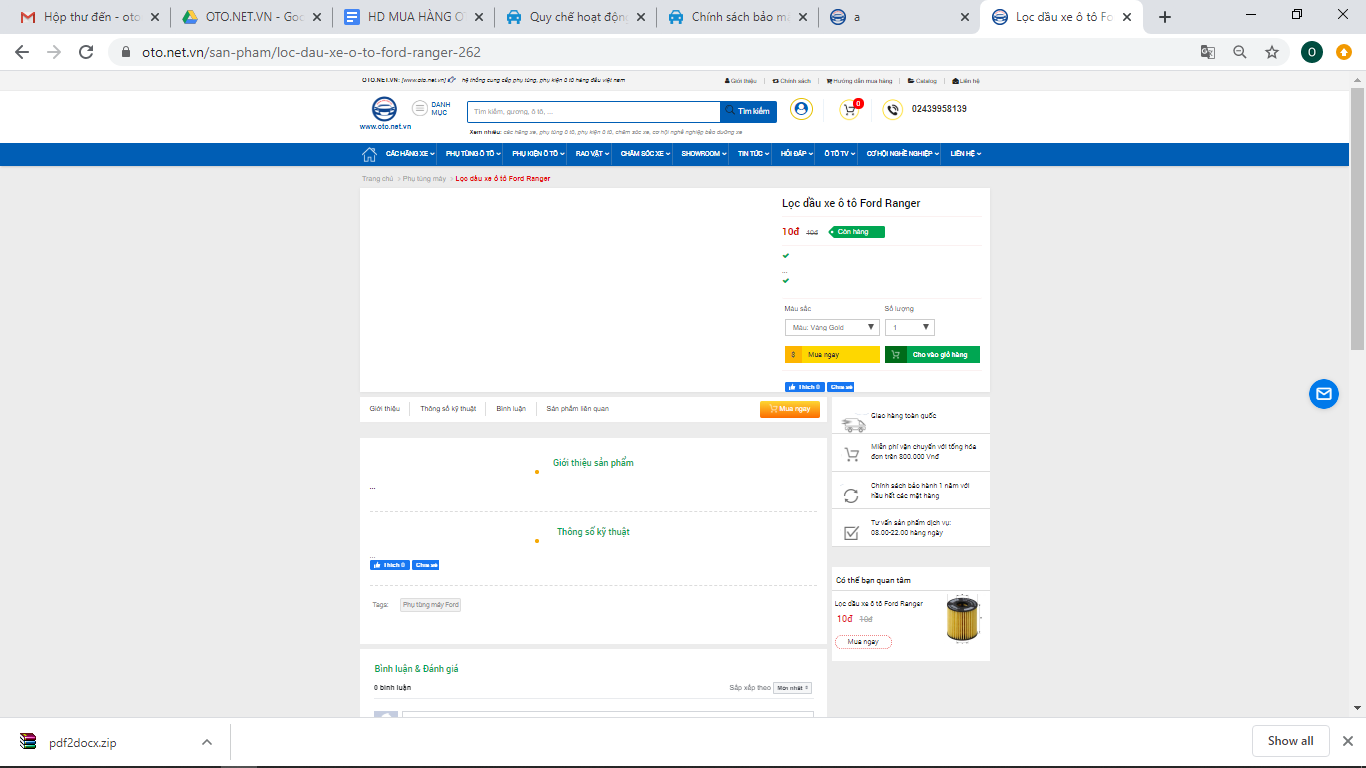Open the Ô TÔ TV menu
This screenshot has width=1366, height=768.
(841, 154)
